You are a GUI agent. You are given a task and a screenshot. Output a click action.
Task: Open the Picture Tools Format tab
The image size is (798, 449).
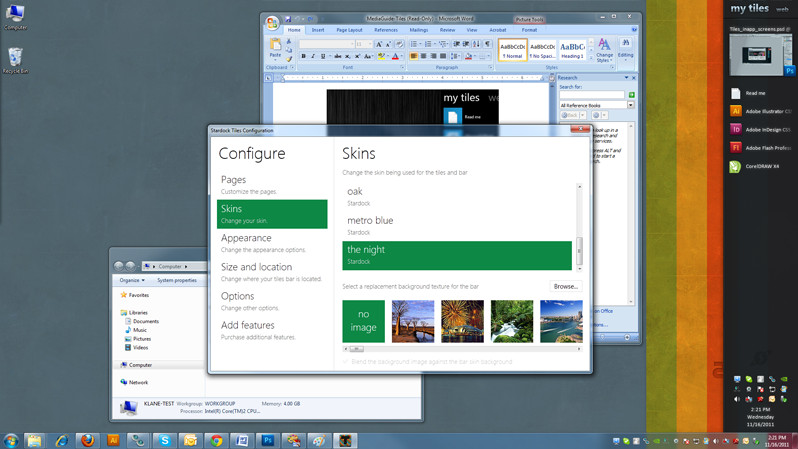click(x=529, y=30)
